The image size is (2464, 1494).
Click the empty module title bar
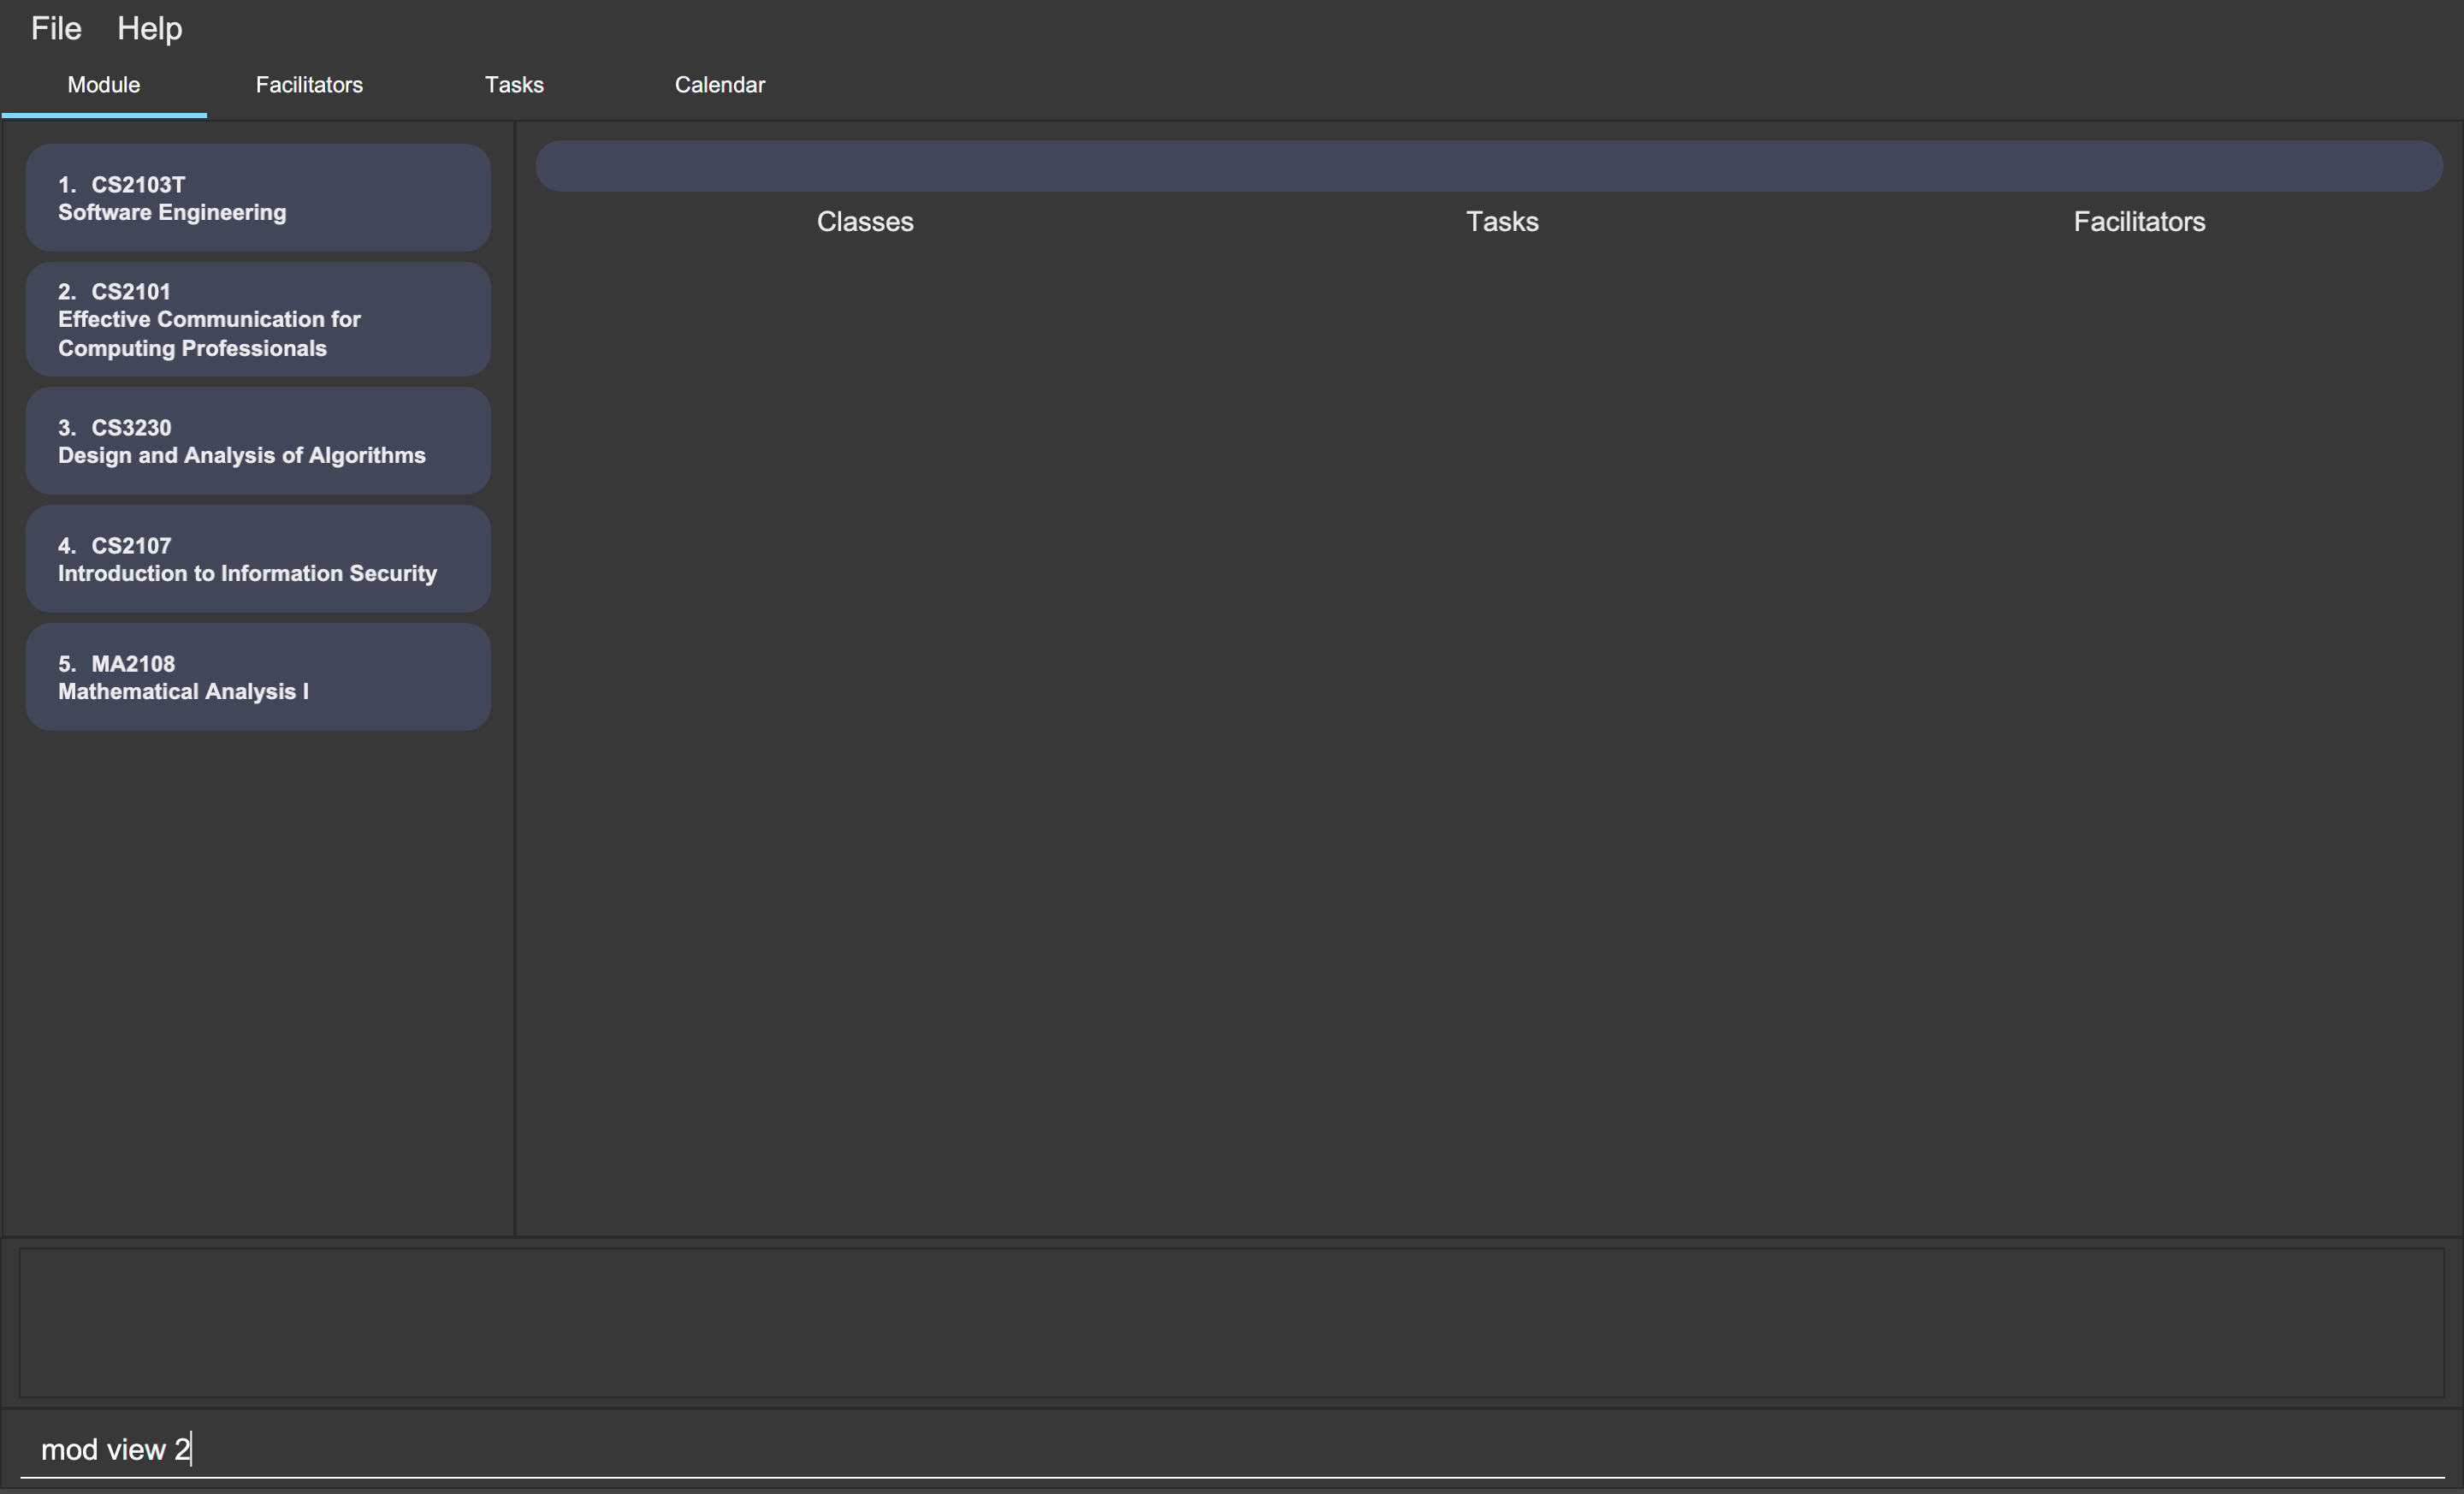(x=1489, y=166)
